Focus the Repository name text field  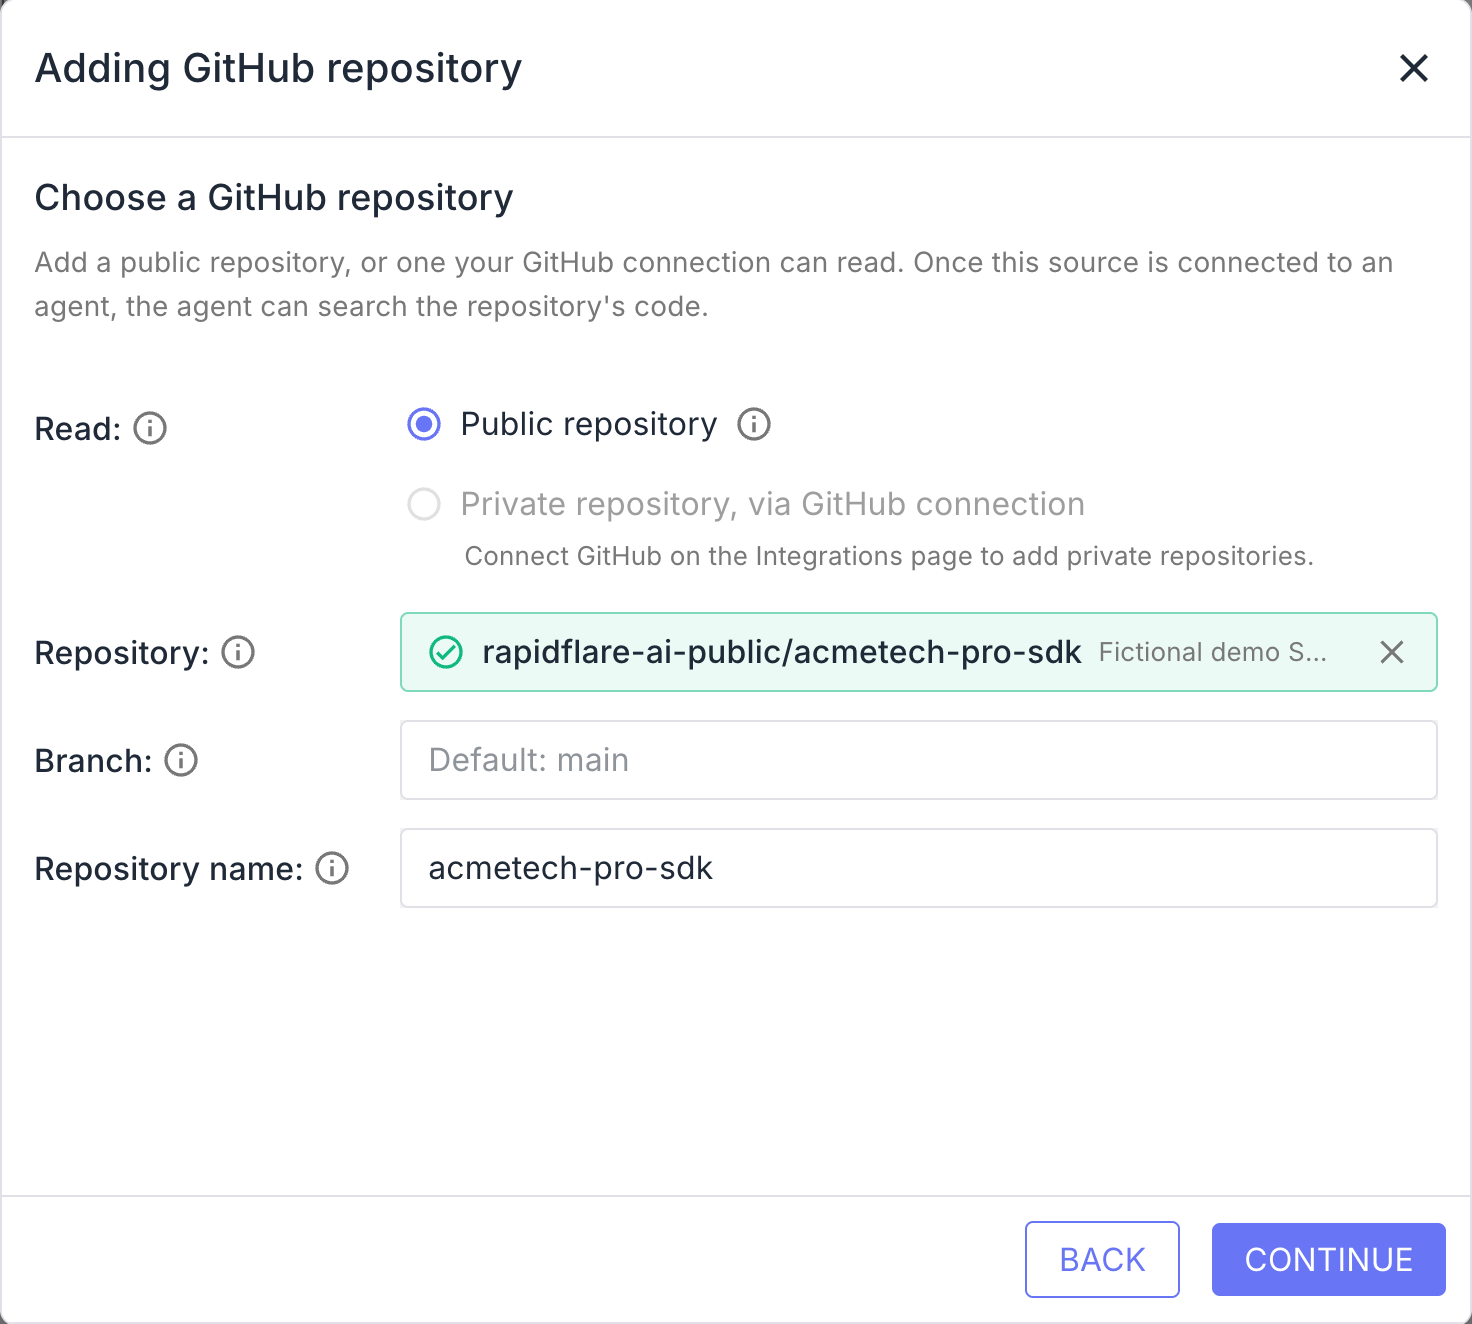(x=918, y=868)
